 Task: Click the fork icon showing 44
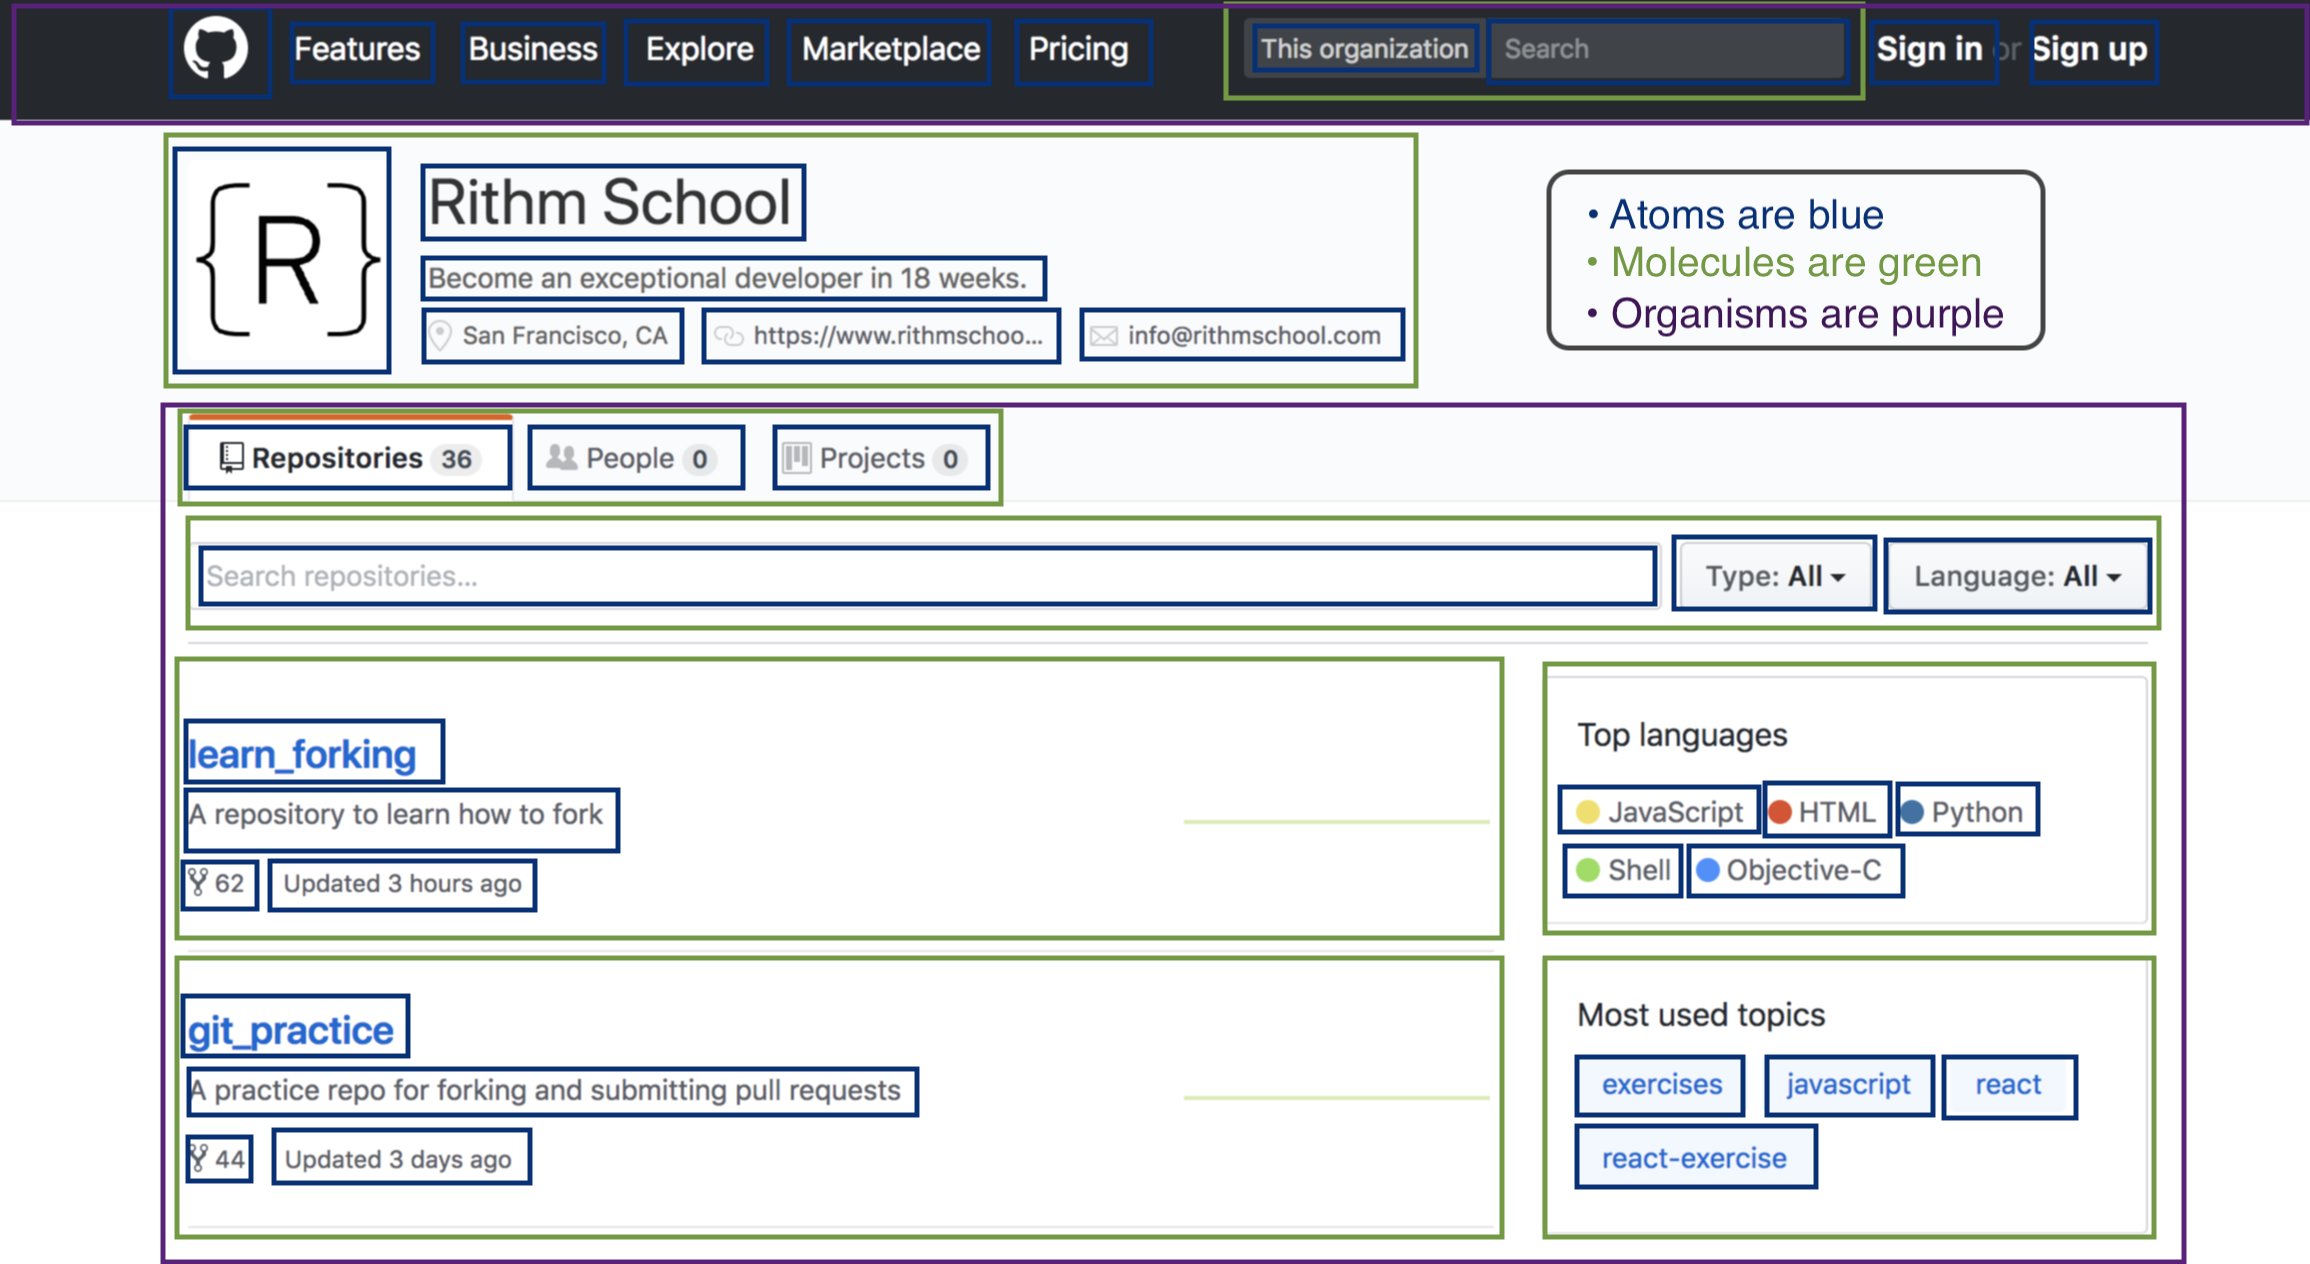(x=198, y=1158)
